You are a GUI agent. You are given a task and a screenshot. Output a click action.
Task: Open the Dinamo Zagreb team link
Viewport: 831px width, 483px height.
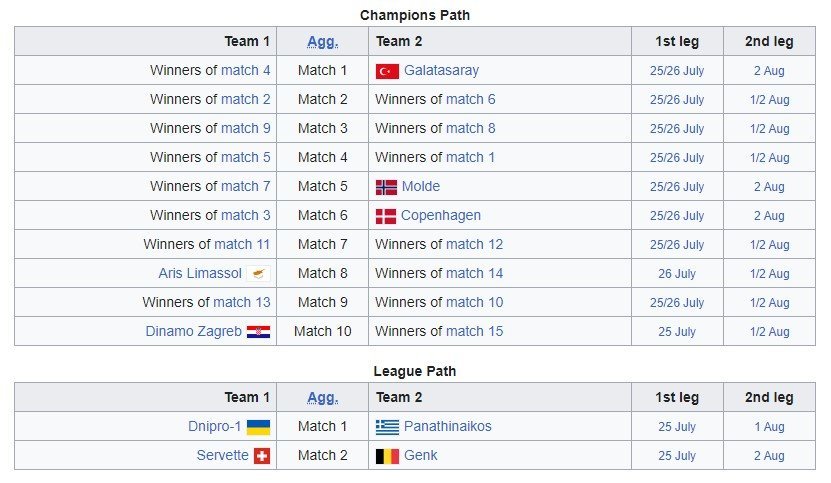coord(193,332)
